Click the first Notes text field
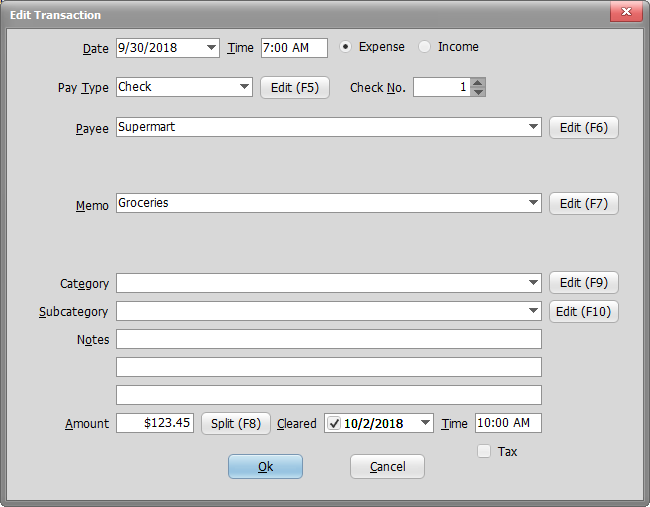This screenshot has height=507, width=650. (328, 339)
